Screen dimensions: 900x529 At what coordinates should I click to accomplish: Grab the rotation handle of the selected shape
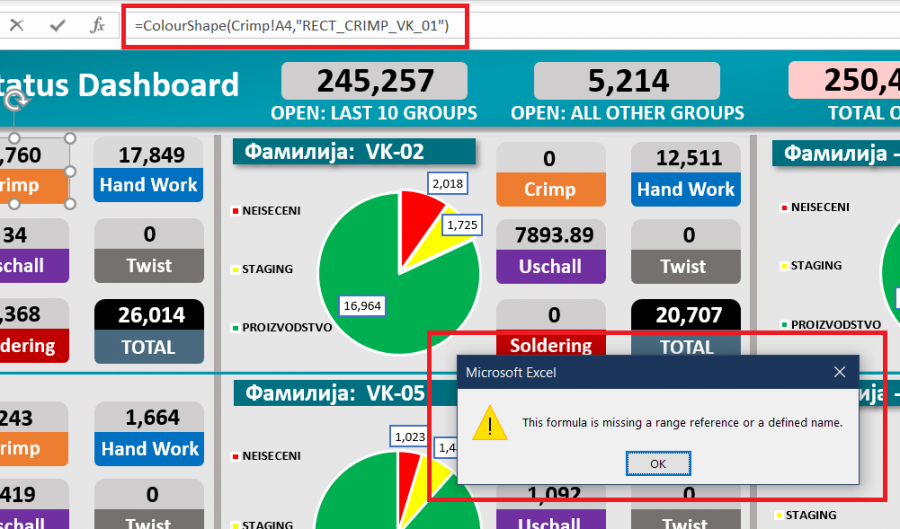(x=15, y=102)
